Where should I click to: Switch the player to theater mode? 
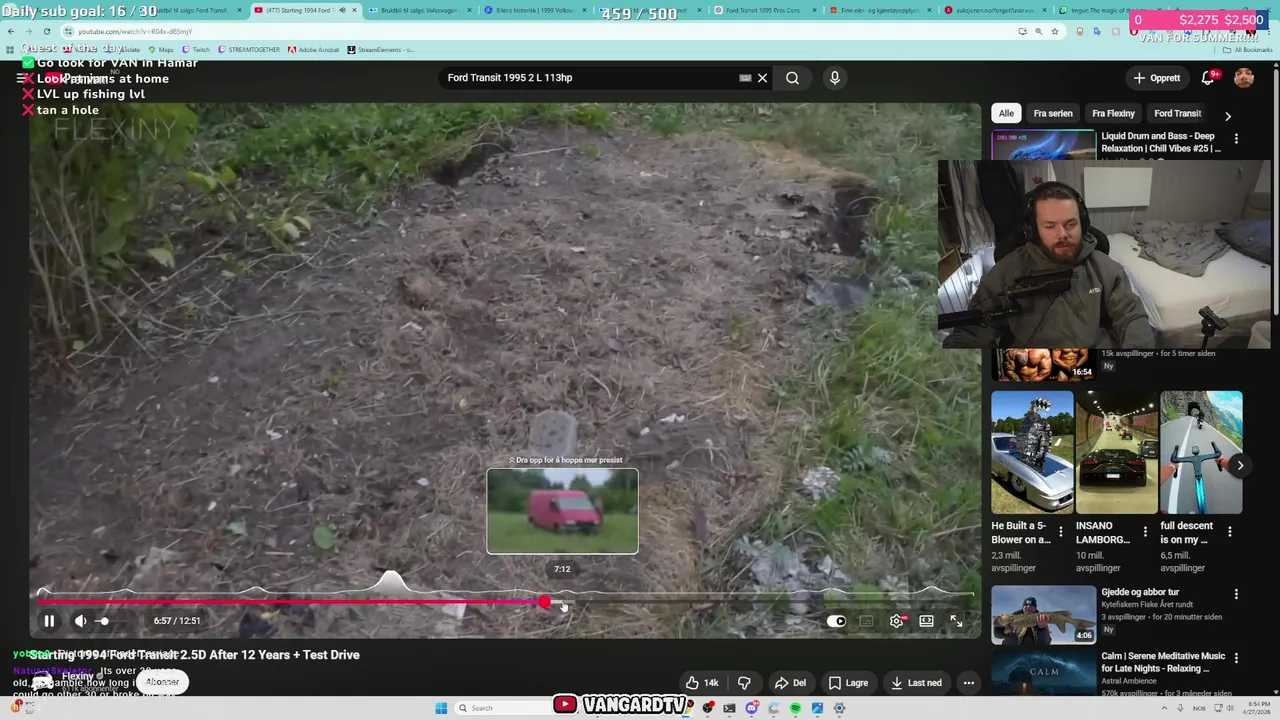(x=927, y=621)
